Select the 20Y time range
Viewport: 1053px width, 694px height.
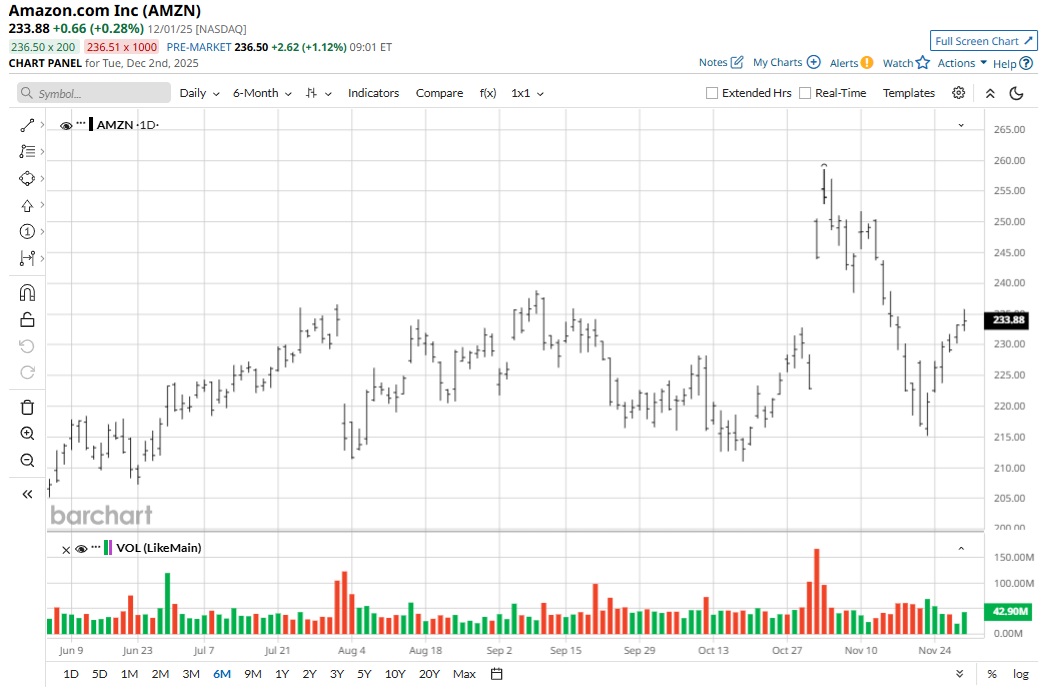coord(429,674)
